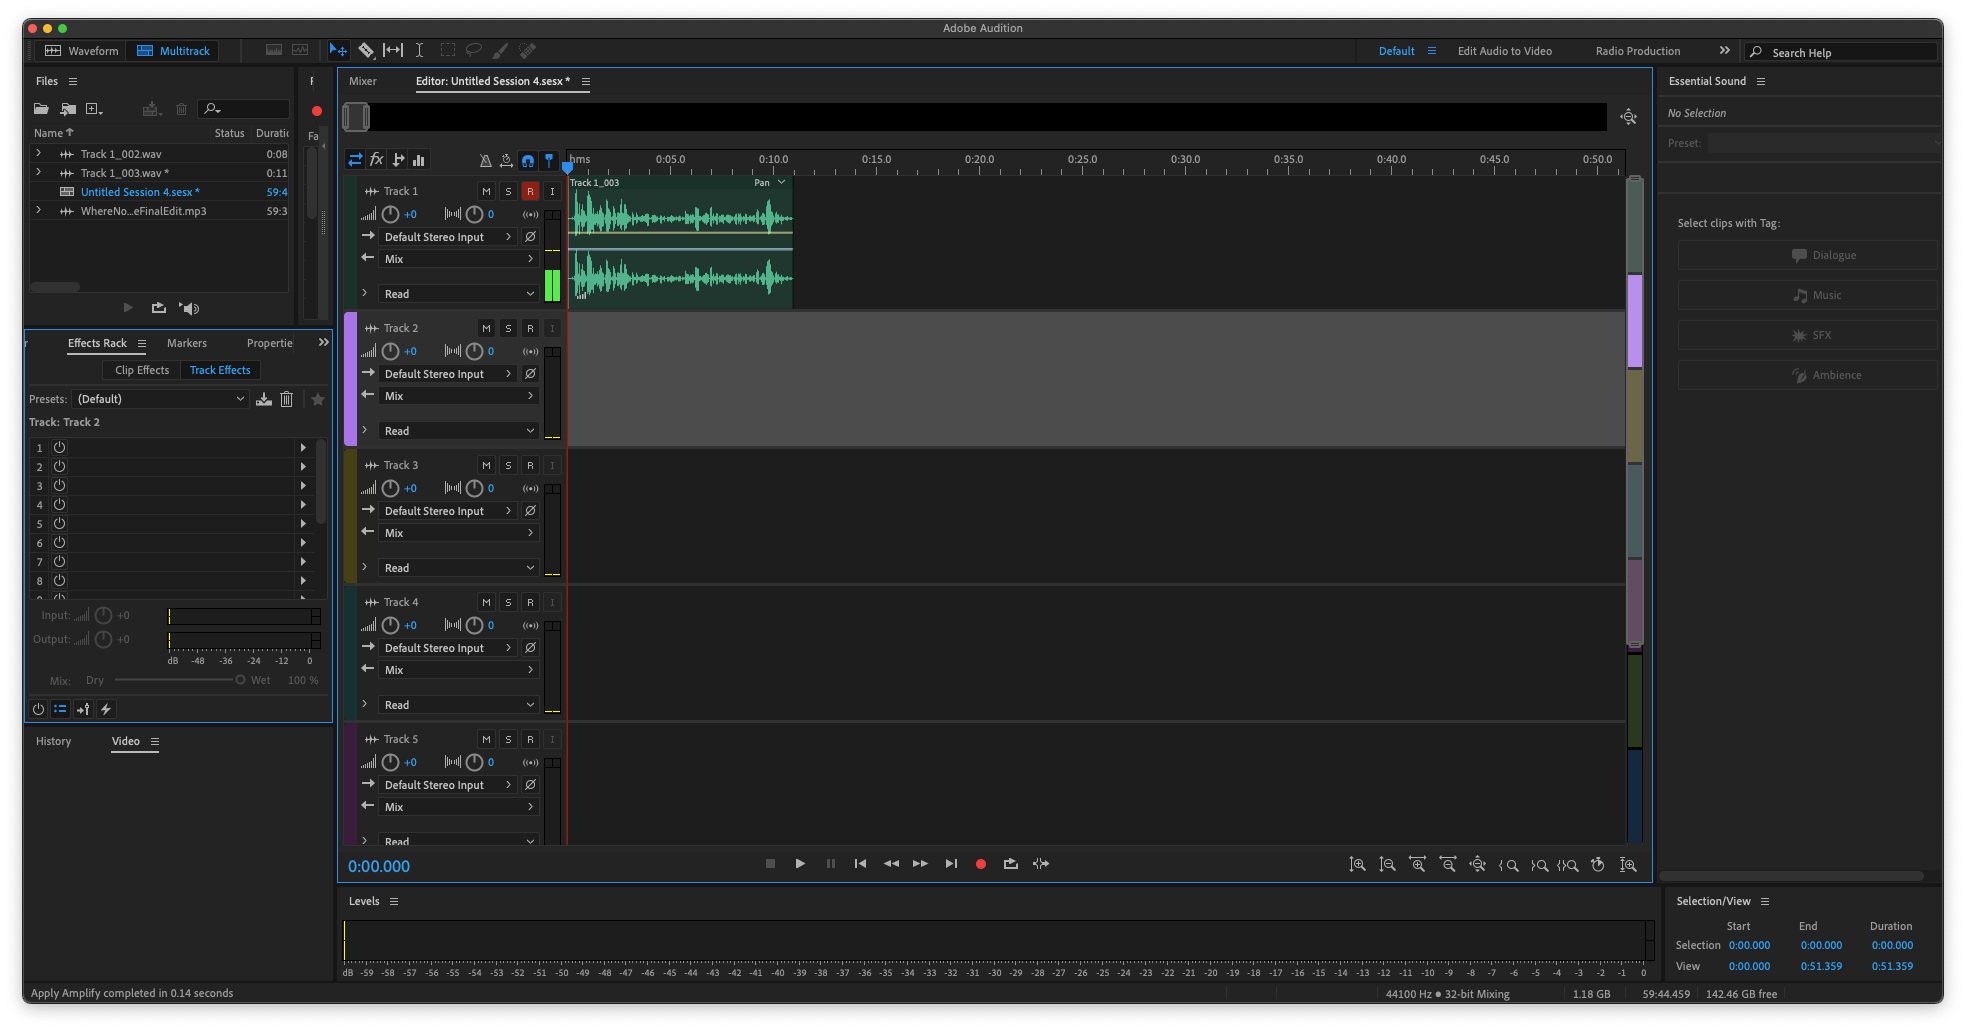Select the Time Selection tool
This screenshot has width=1966, height=1030.
419,50
